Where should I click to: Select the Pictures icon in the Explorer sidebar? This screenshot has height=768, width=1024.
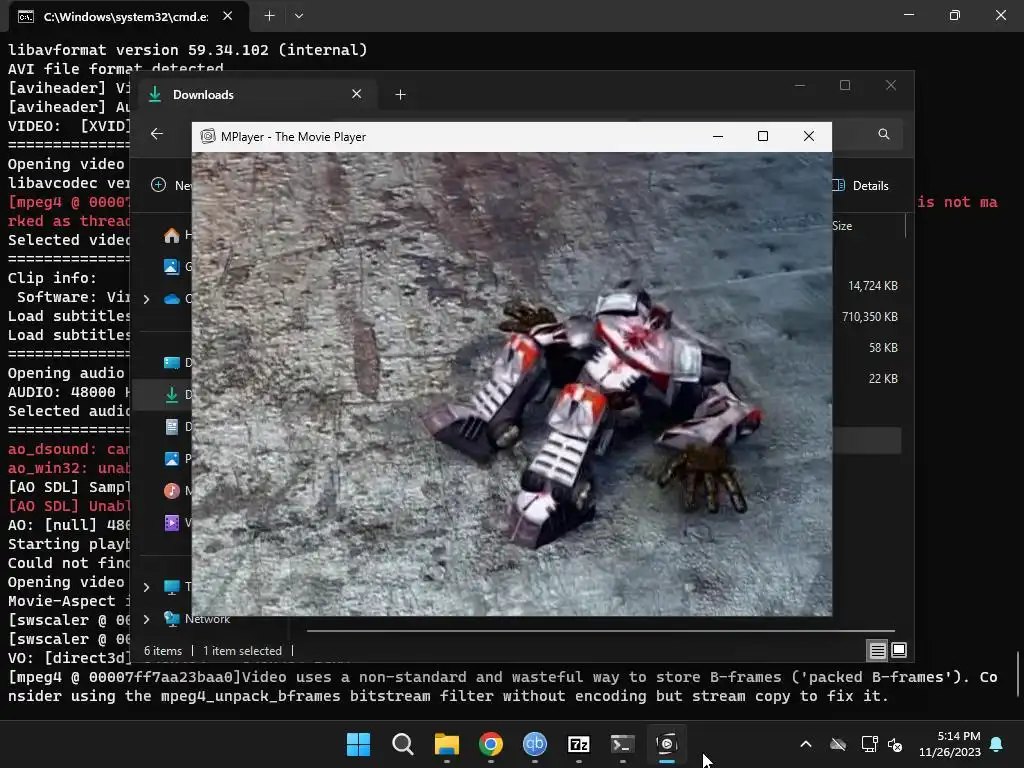[172, 458]
